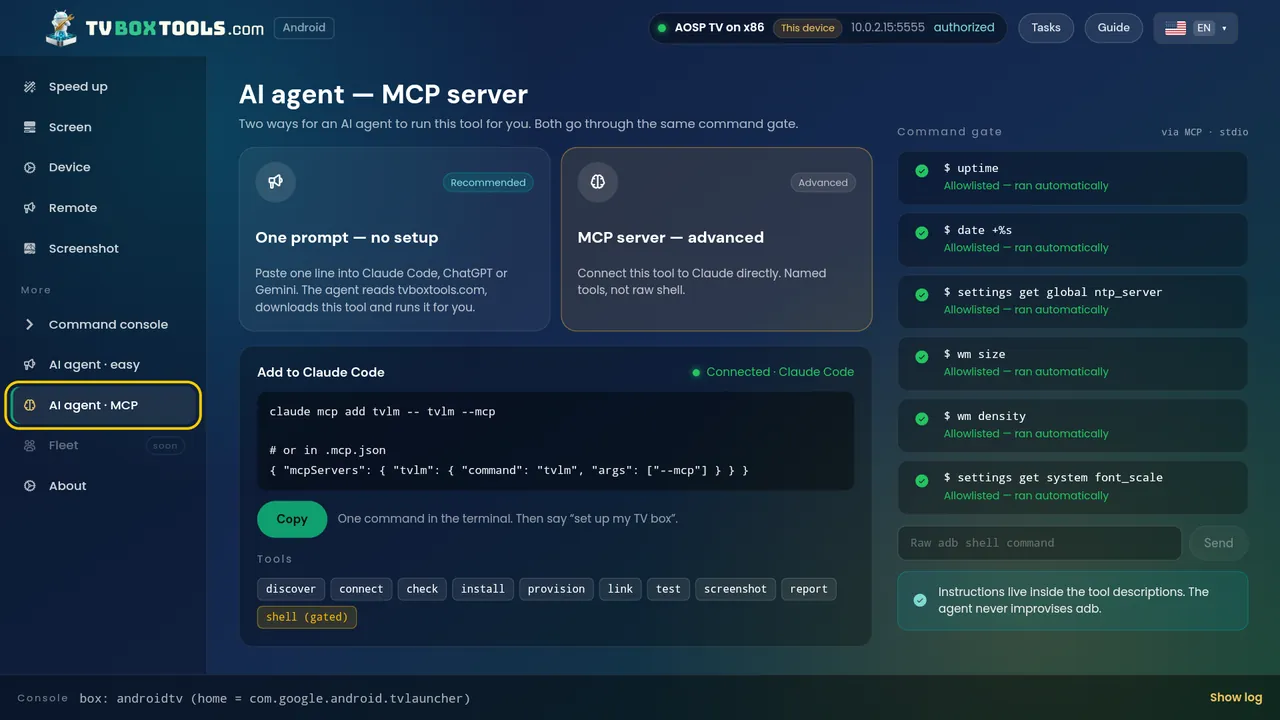Open the EN language dropdown
The width and height of the screenshot is (1280, 720).
click(x=1196, y=28)
